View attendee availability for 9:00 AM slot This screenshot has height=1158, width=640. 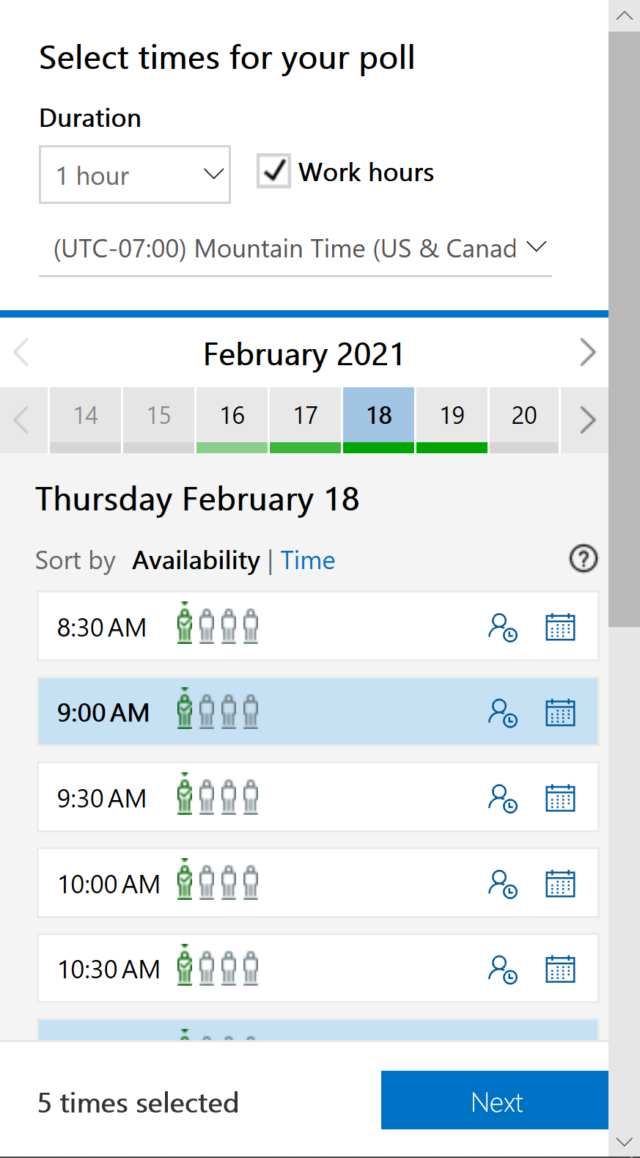click(502, 713)
